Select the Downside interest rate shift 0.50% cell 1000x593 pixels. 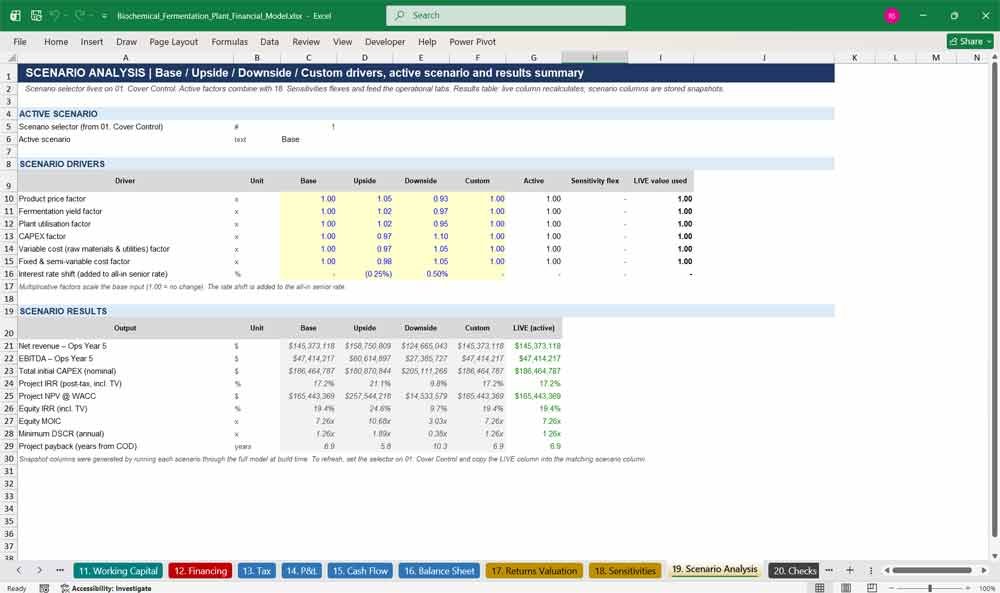tap(421, 274)
